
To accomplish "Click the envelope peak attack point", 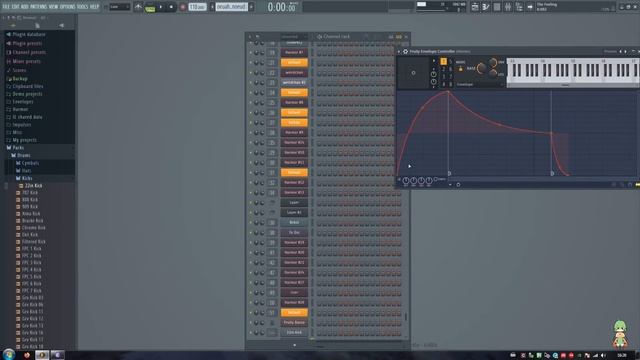I will [448, 92].
